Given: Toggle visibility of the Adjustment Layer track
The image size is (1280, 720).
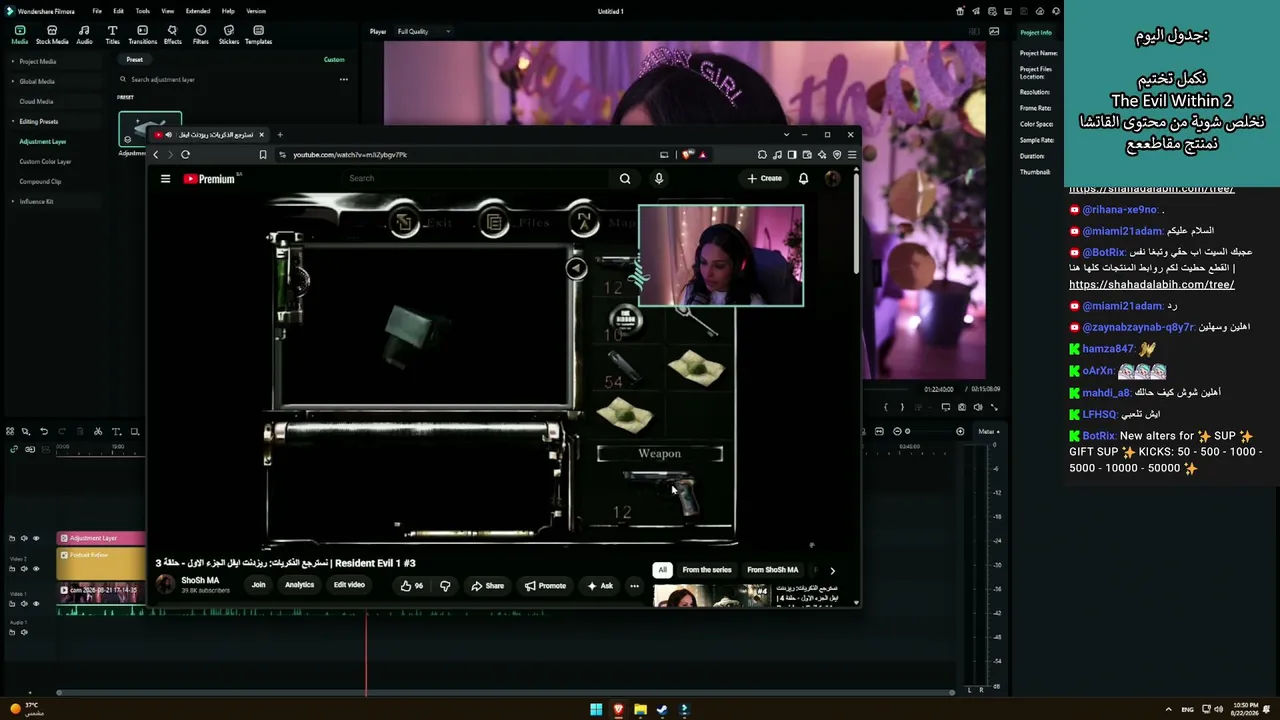Looking at the screenshot, I should tap(36, 539).
